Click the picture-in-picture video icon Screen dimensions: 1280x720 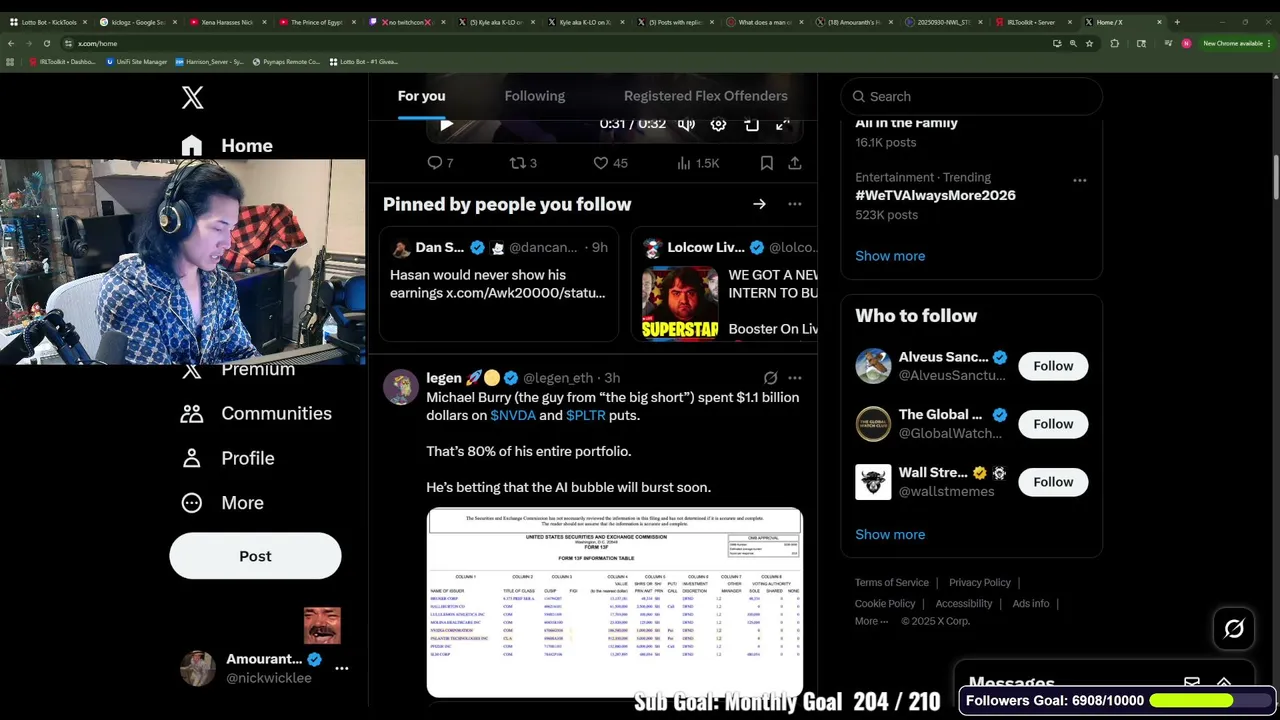[751, 124]
